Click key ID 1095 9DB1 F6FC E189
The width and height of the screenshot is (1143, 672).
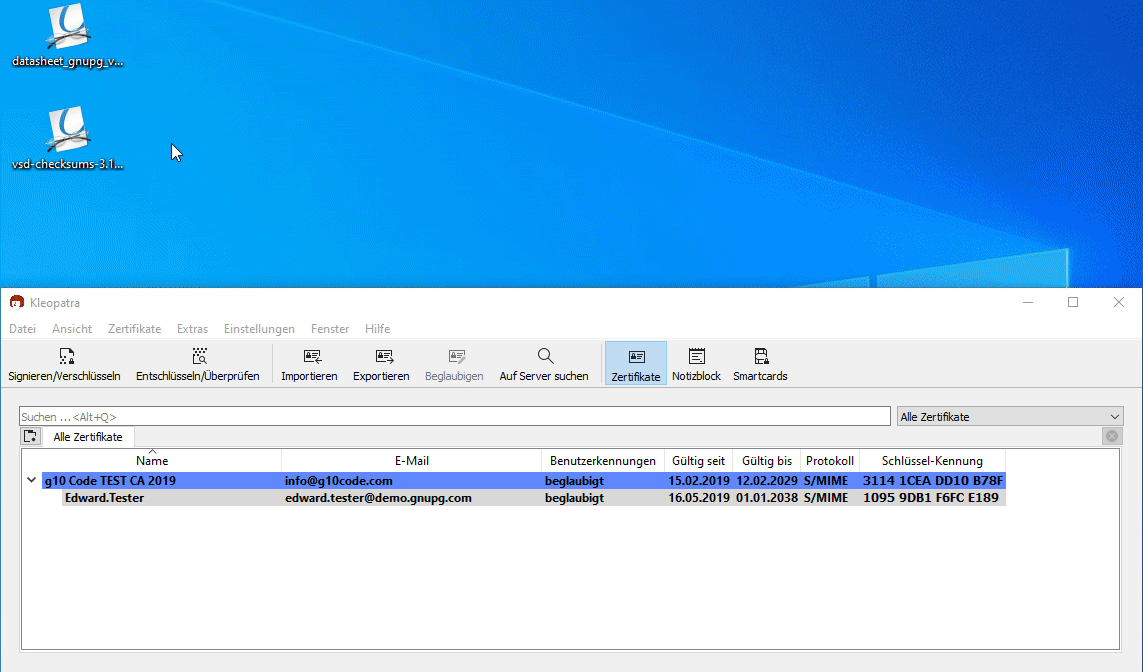click(931, 498)
